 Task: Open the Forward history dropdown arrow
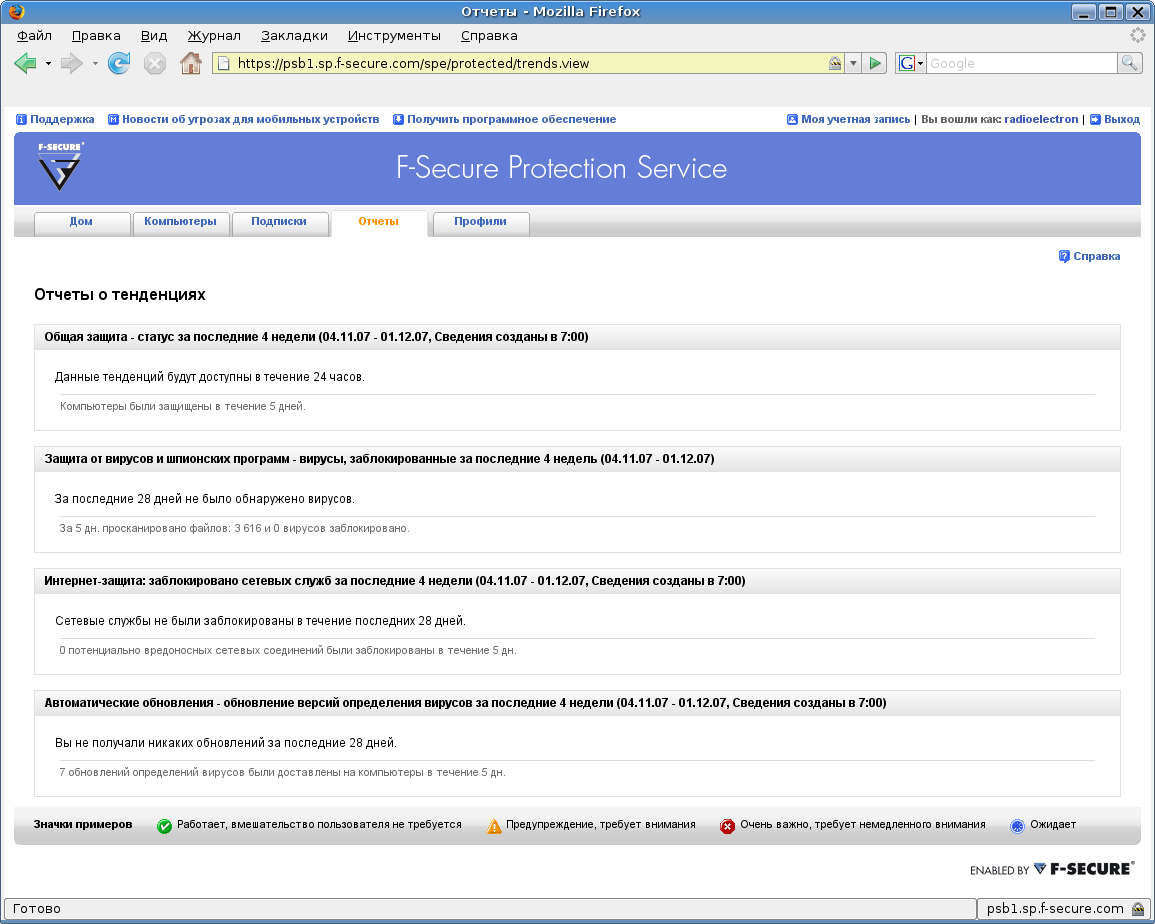tap(95, 63)
